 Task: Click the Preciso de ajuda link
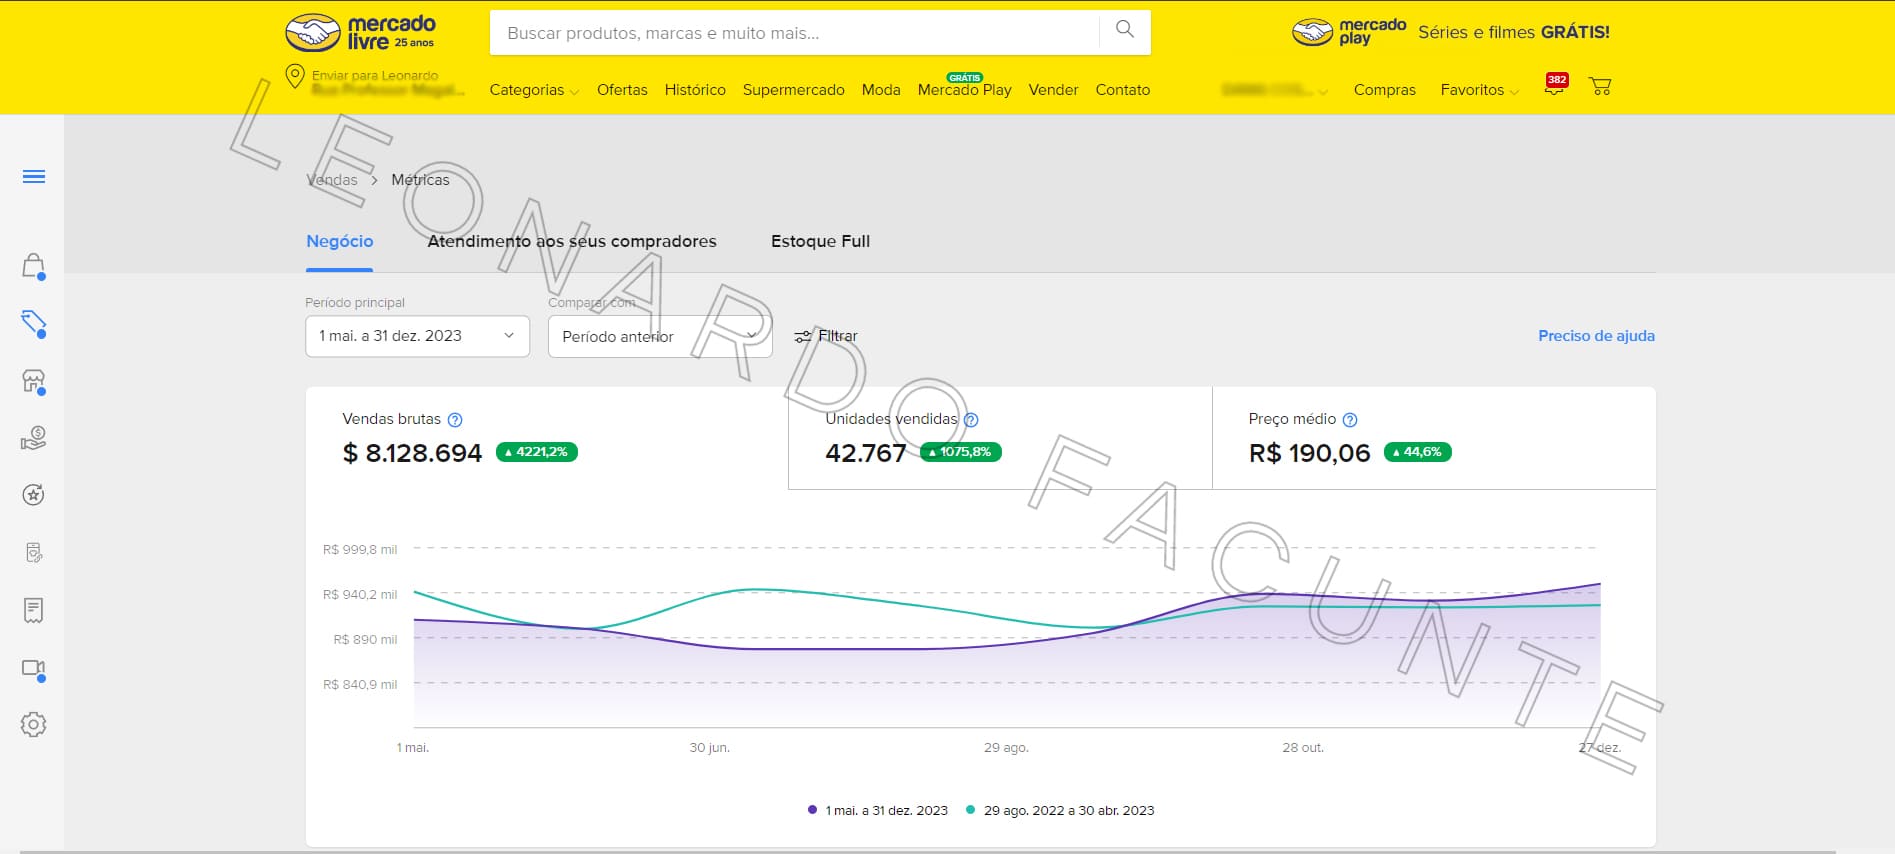(1596, 336)
